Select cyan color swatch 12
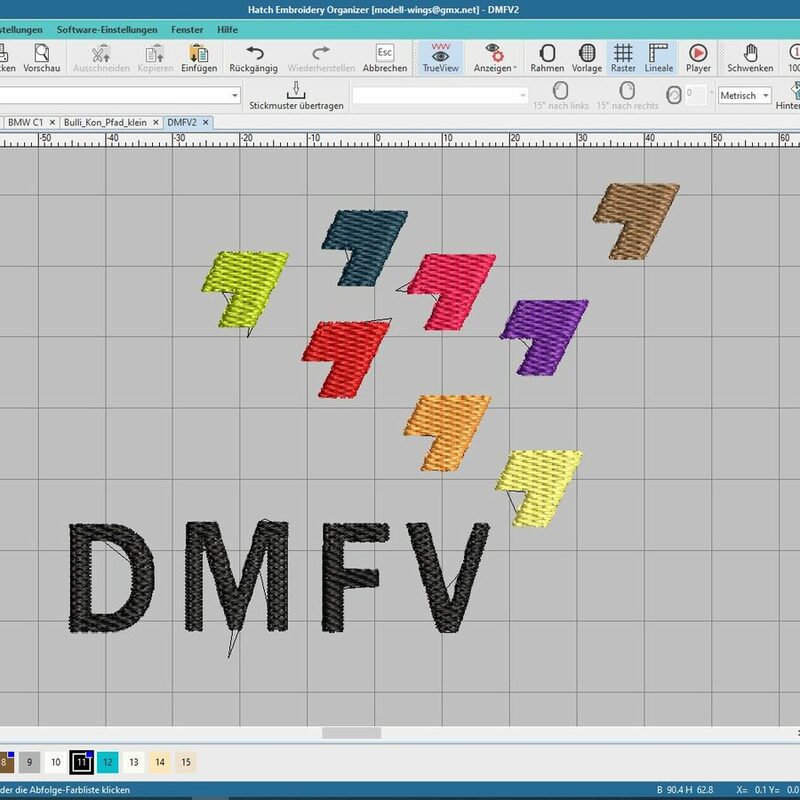The height and width of the screenshot is (800, 800). (108, 763)
